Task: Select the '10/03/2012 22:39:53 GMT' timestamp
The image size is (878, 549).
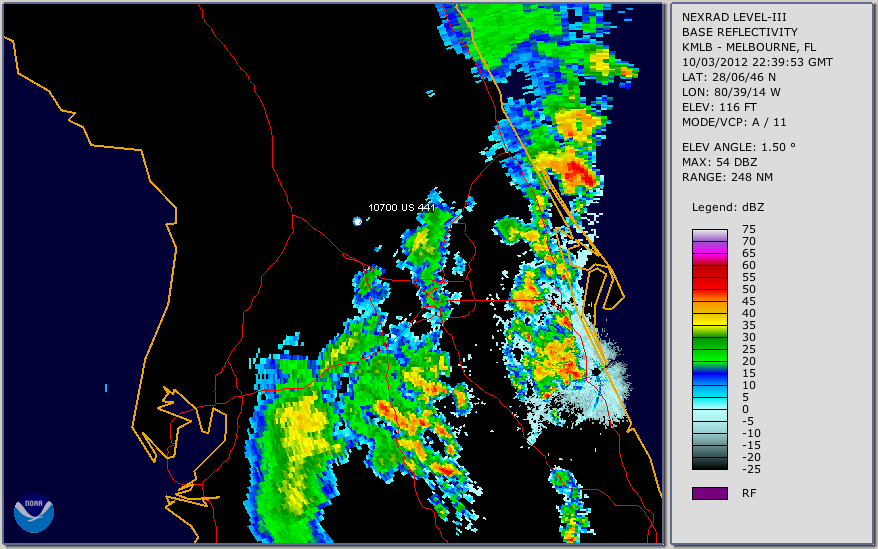Action: [x=757, y=62]
